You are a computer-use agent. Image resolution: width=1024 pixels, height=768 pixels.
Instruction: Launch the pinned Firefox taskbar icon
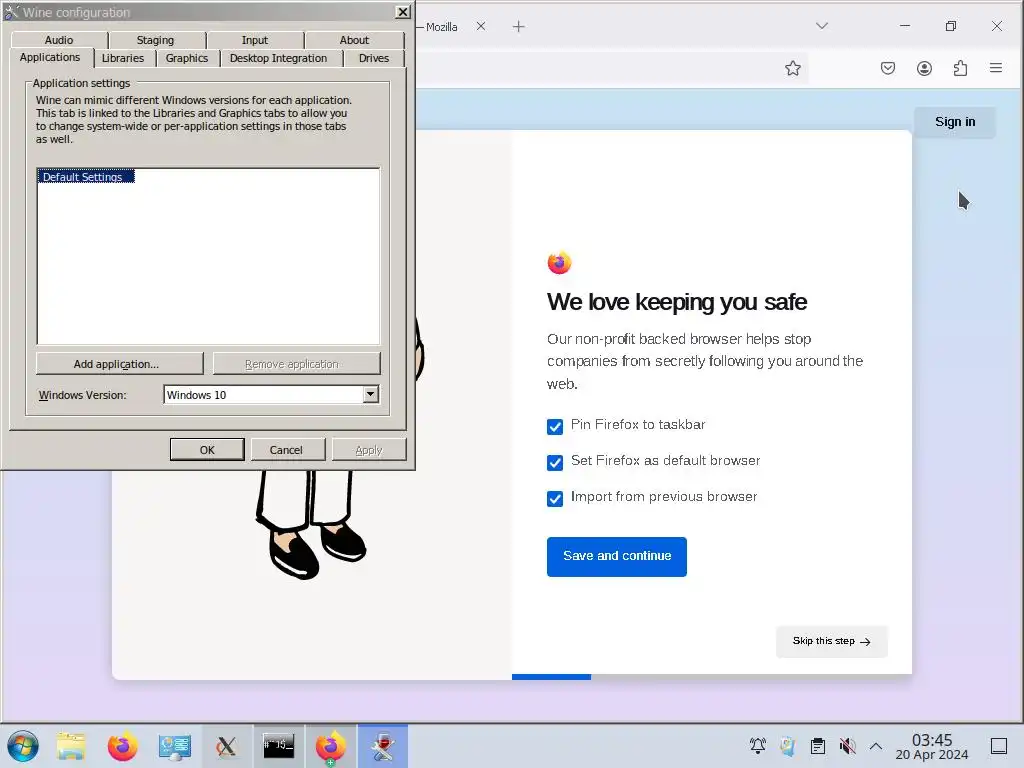click(123, 746)
